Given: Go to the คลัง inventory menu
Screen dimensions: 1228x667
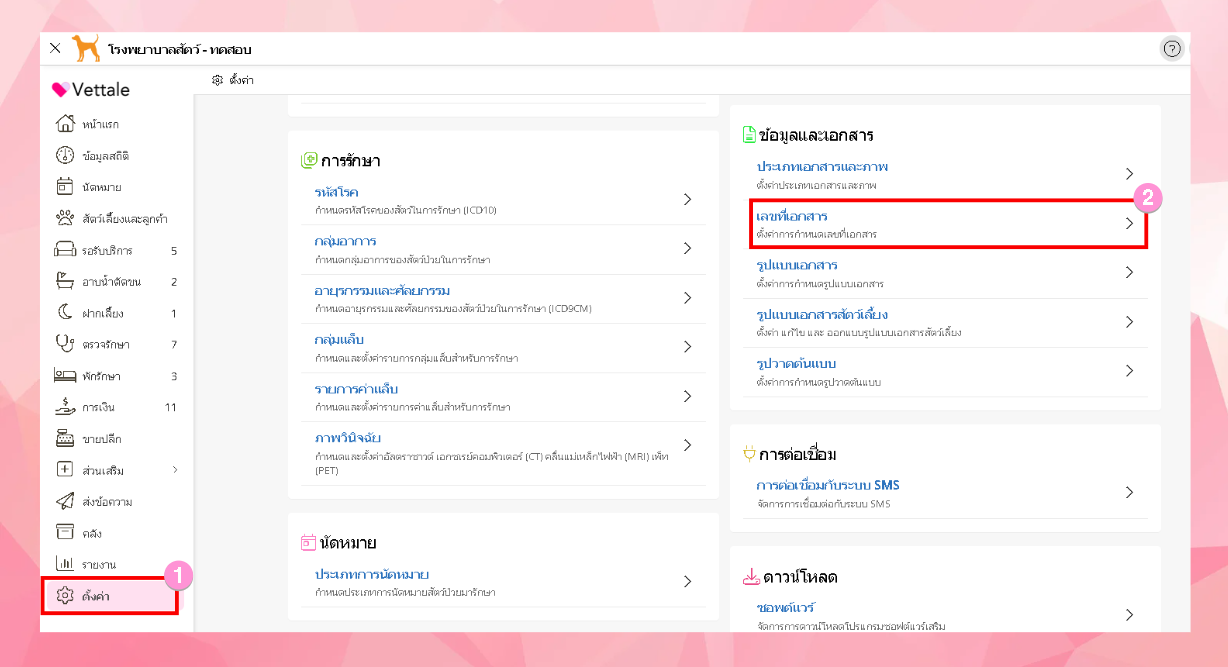Looking at the screenshot, I should tap(92, 533).
